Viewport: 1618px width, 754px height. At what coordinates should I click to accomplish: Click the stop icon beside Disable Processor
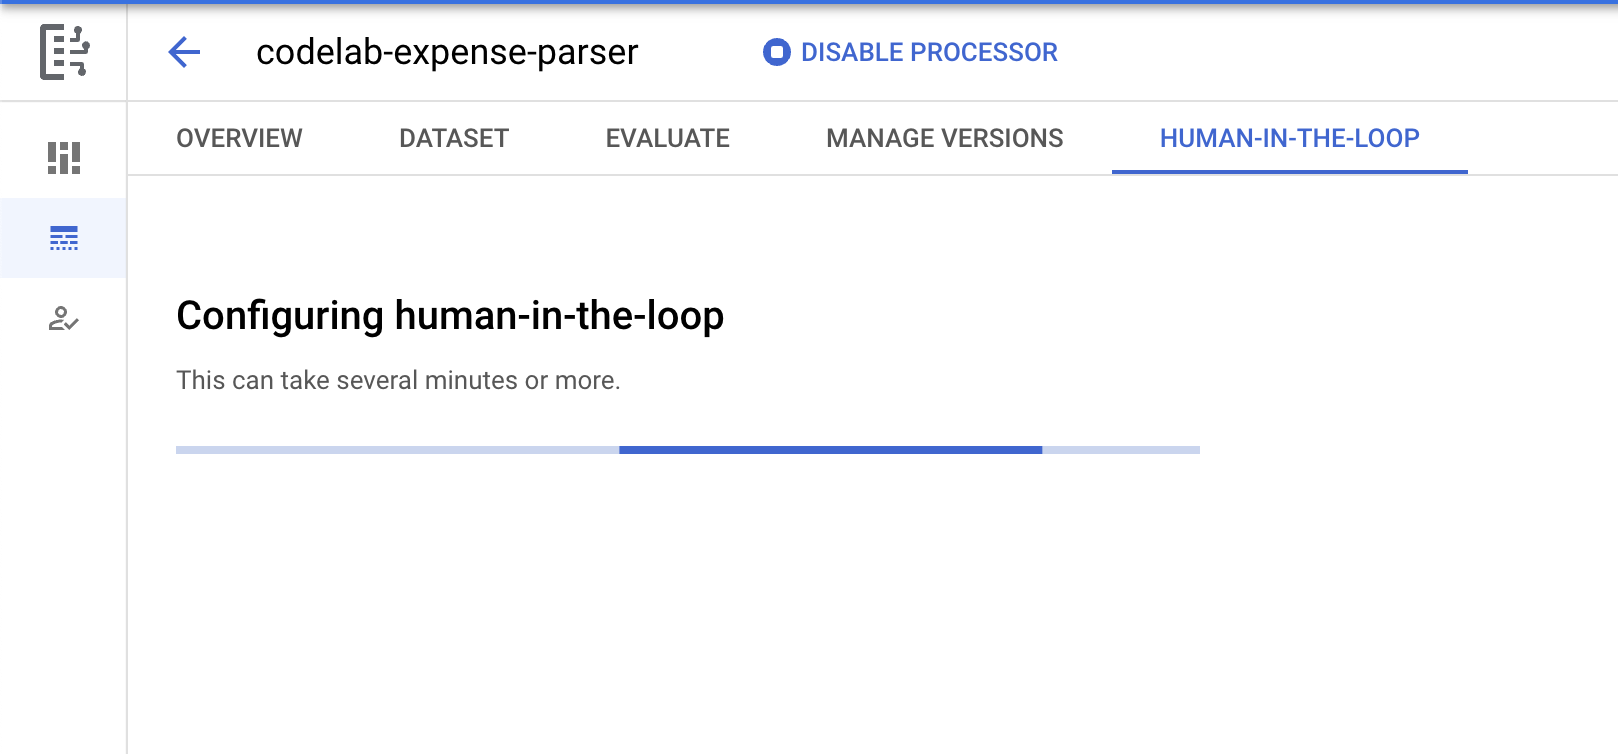(x=776, y=52)
